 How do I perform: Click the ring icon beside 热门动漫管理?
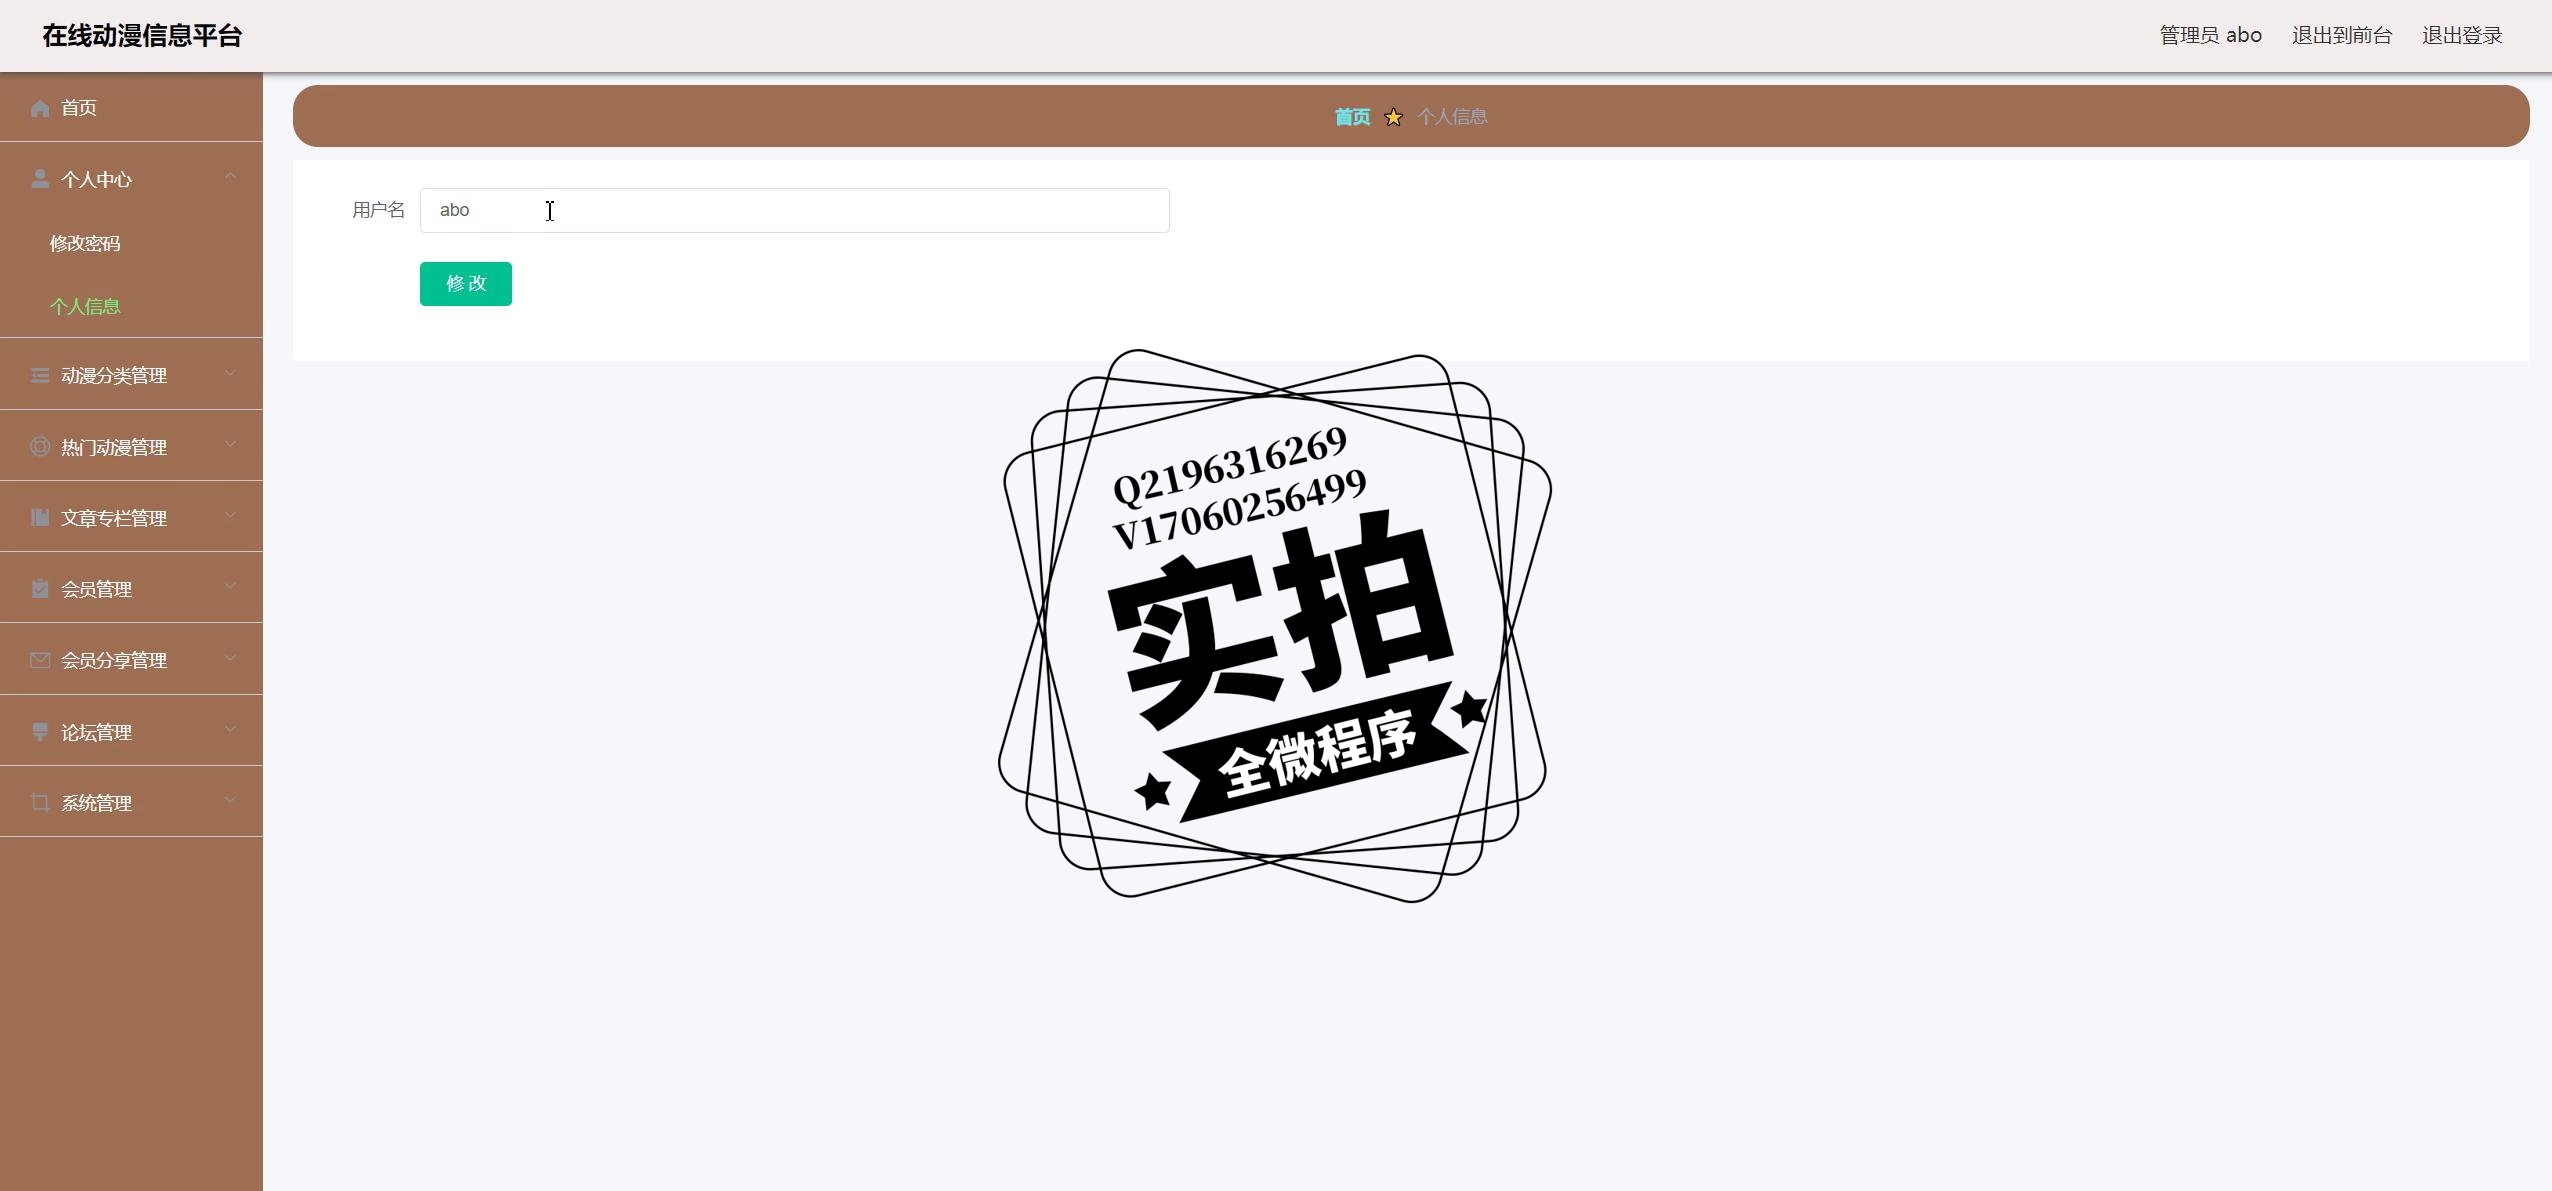coord(40,446)
